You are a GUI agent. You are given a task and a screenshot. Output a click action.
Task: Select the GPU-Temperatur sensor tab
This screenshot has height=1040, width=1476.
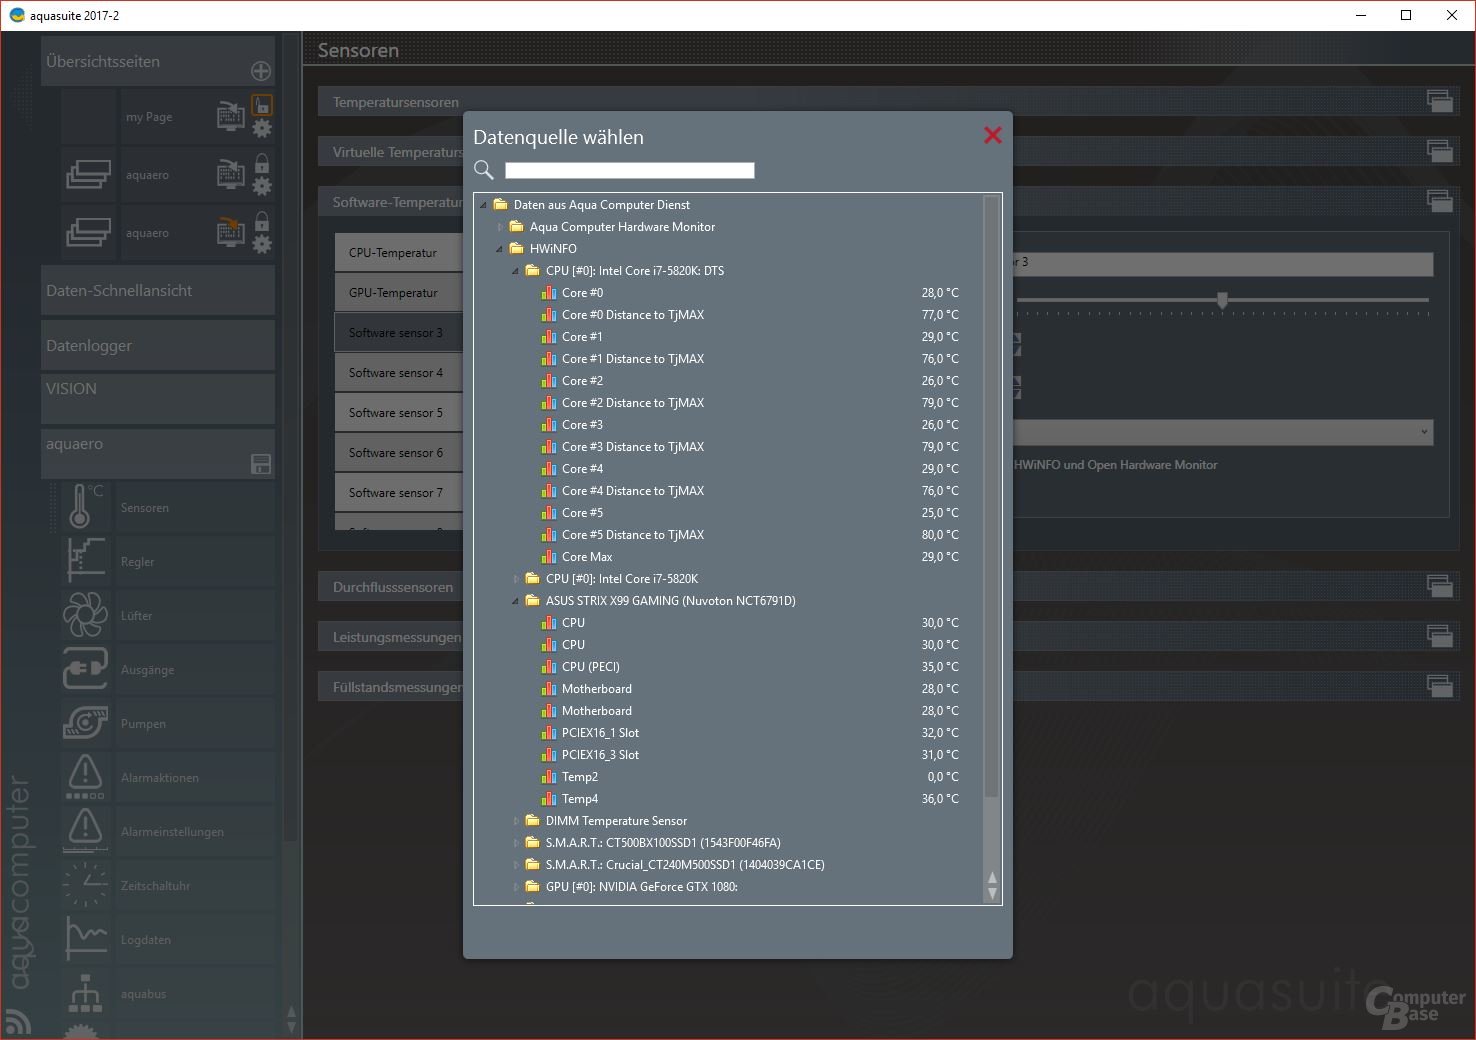pos(398,292)
